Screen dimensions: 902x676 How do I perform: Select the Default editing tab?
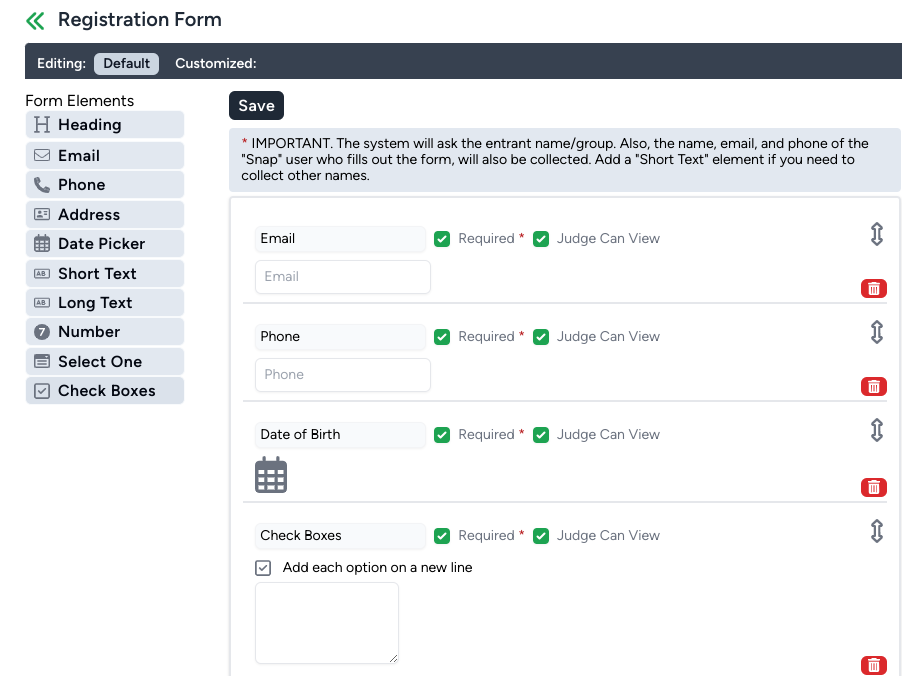126,63
